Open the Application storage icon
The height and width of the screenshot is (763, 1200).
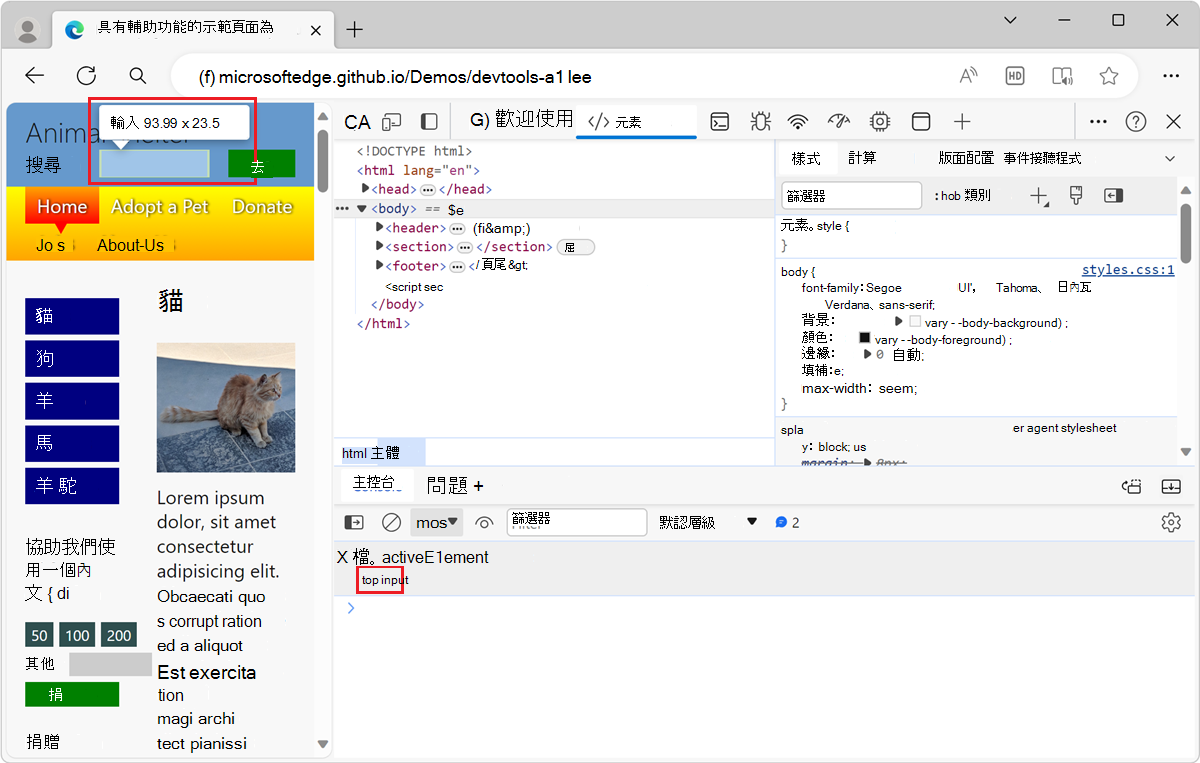921,121
